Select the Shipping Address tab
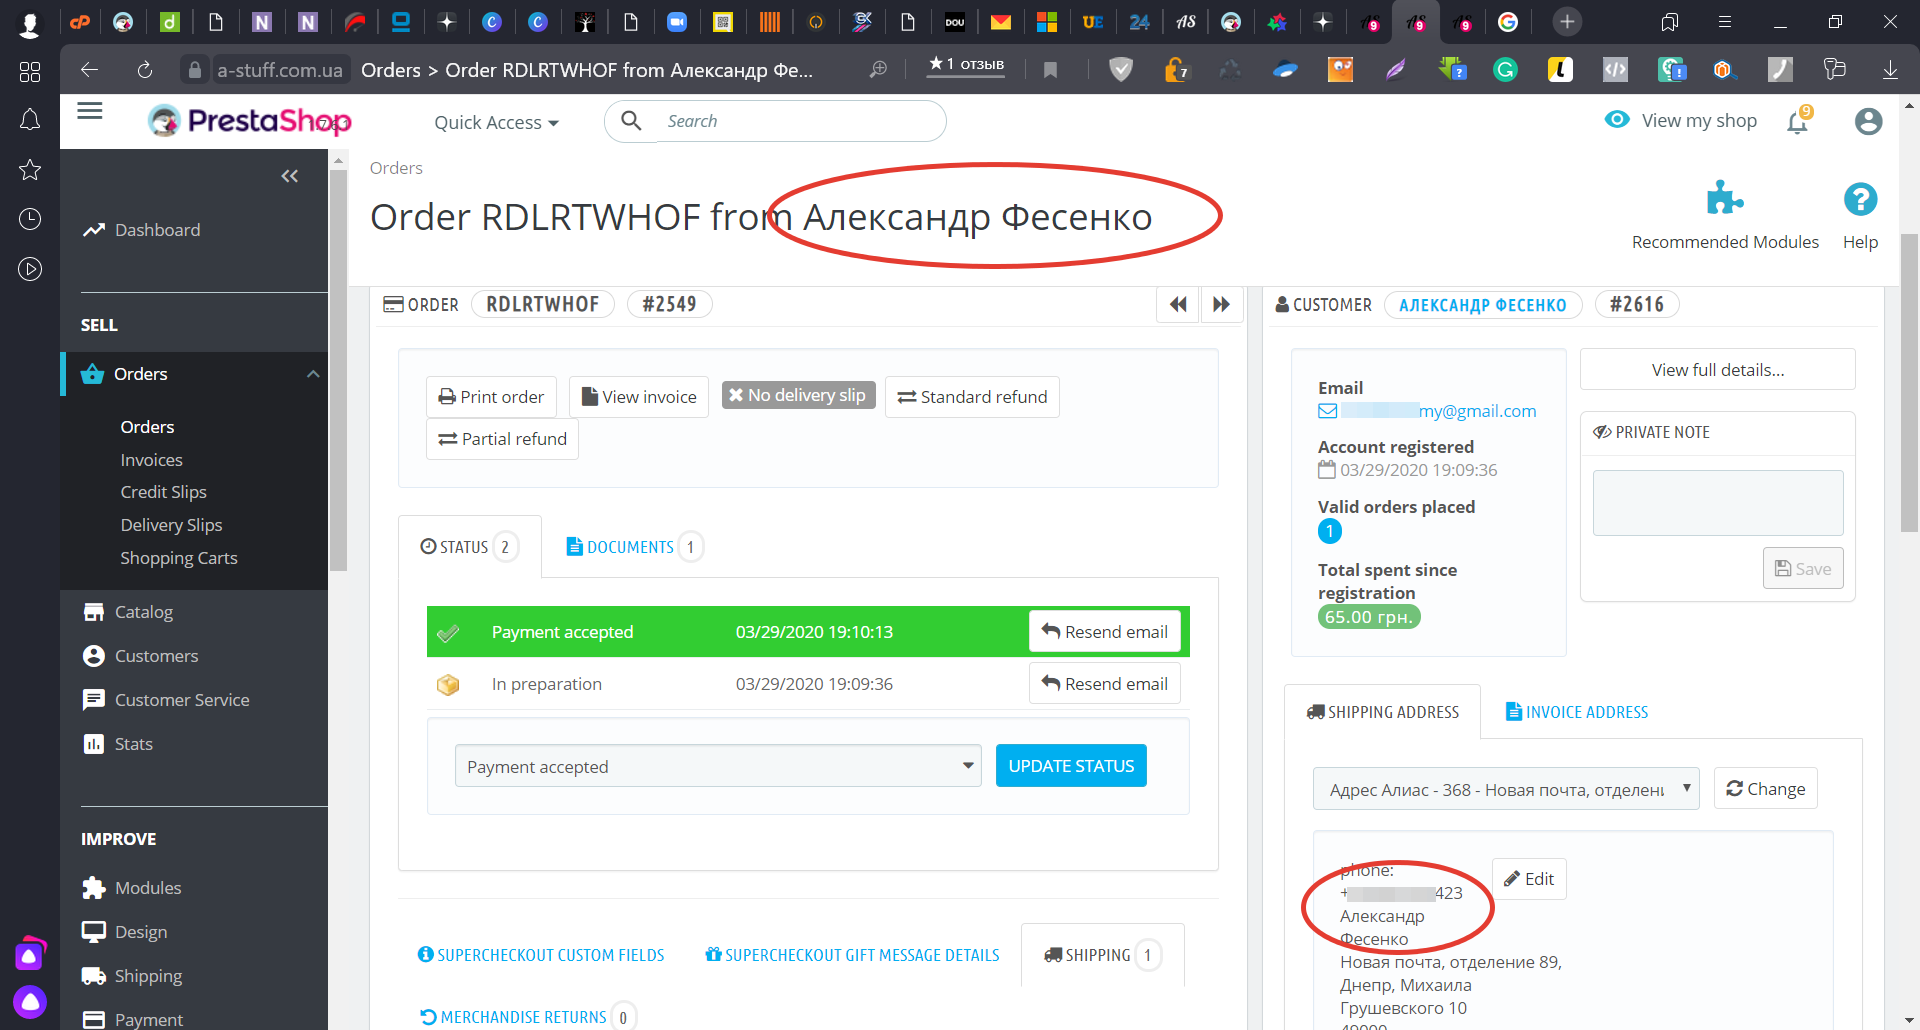This screenshot has height=1030, width=1920. 1383,712
